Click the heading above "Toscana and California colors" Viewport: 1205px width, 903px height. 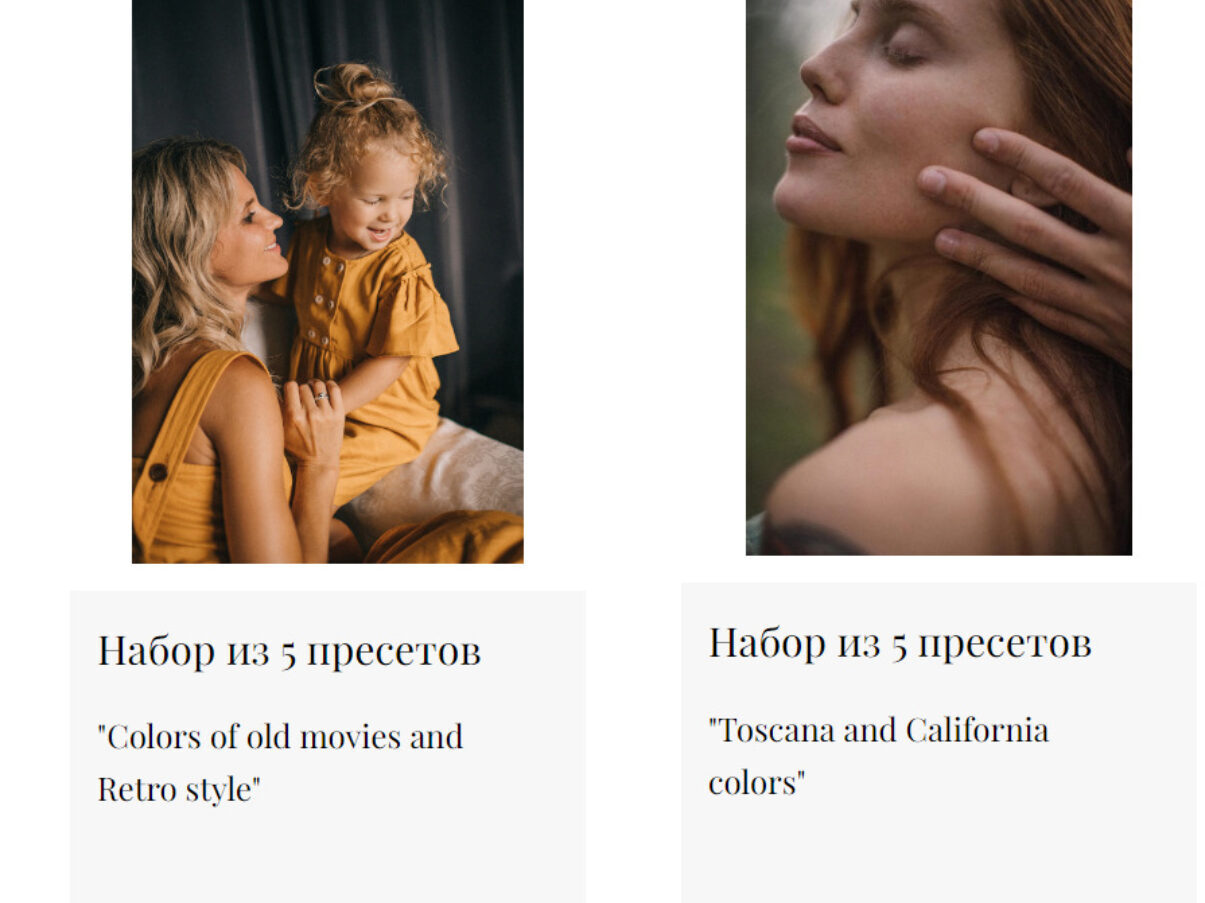point(900,642)
